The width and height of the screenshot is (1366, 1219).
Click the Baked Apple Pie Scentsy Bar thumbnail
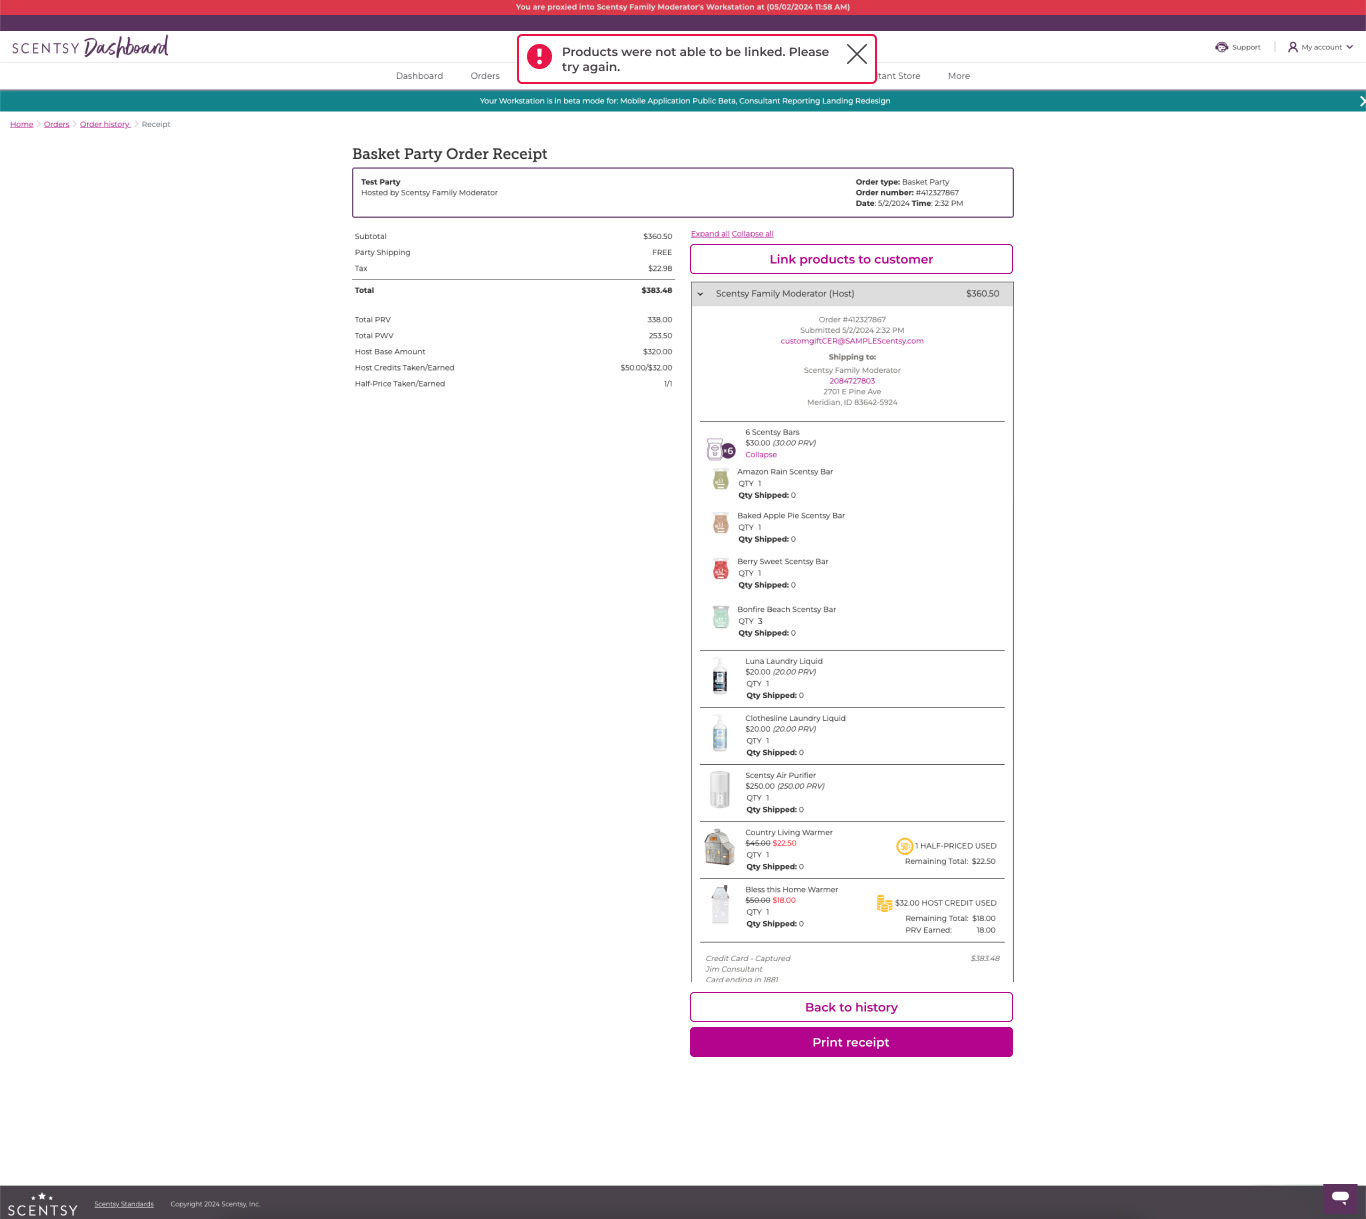click(720, 523)
